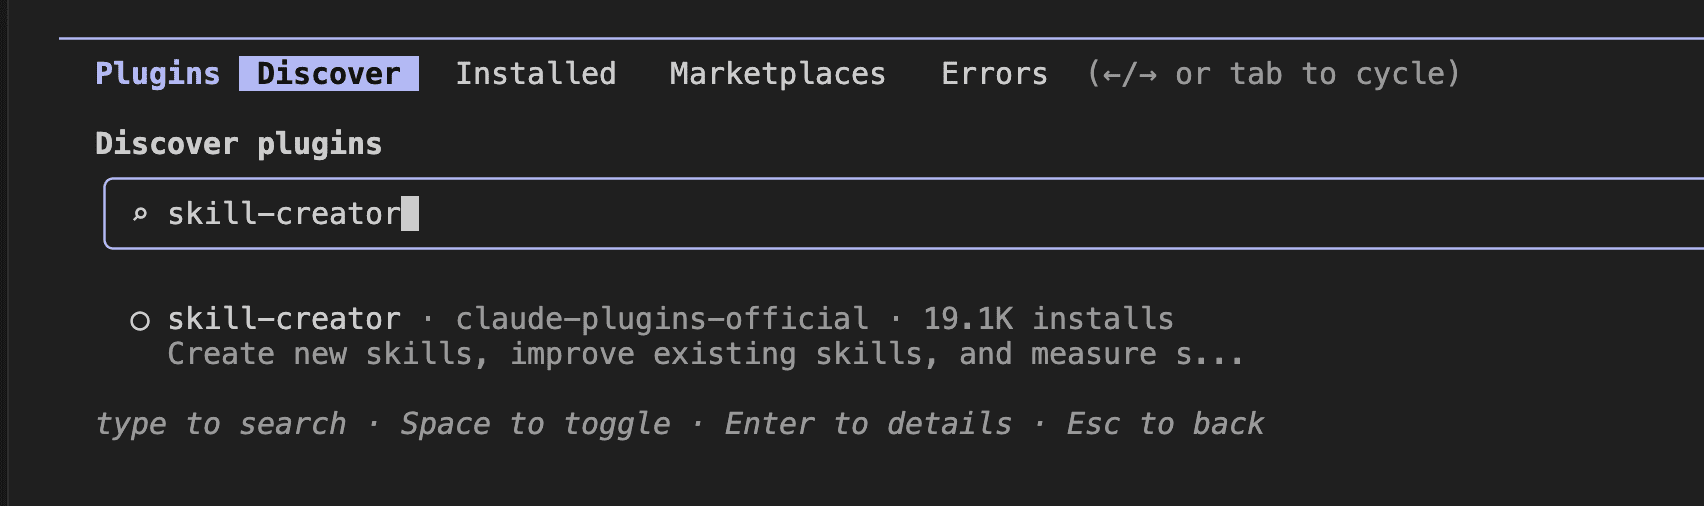Click the Discover plugins heading
Screen dimensions: 1704x506
238,144
